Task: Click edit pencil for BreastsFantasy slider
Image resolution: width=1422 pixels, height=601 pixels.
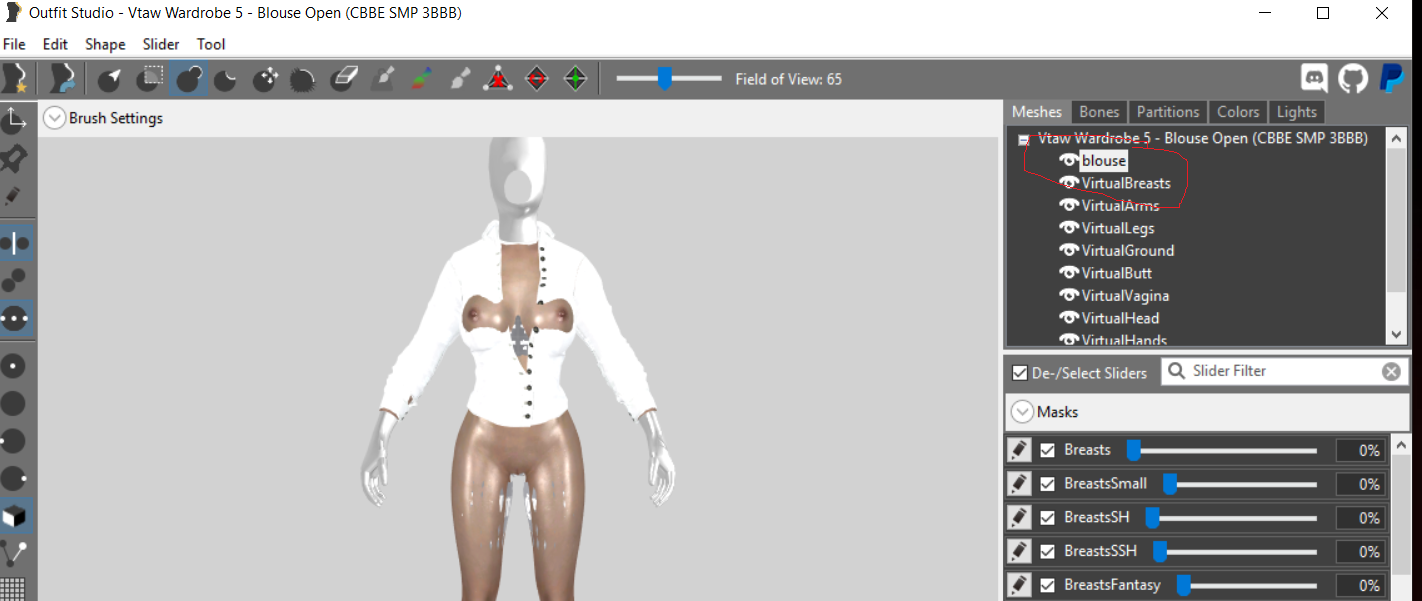Action: point(1019,585)
